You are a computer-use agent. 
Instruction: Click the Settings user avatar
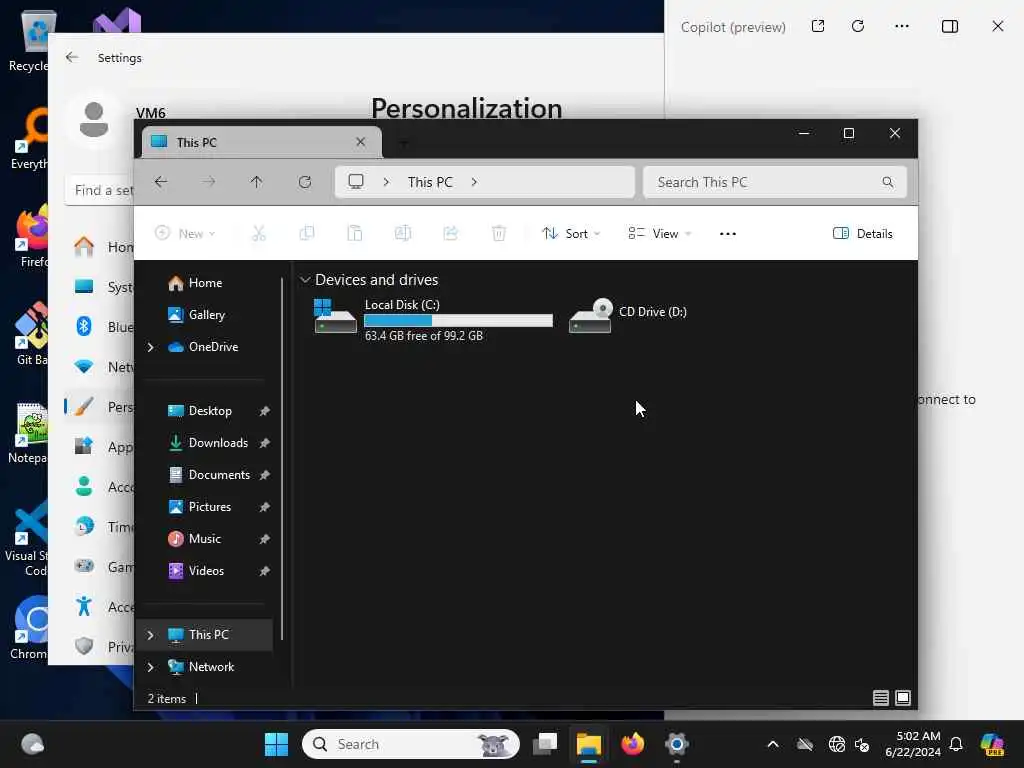tap(93, 120)
